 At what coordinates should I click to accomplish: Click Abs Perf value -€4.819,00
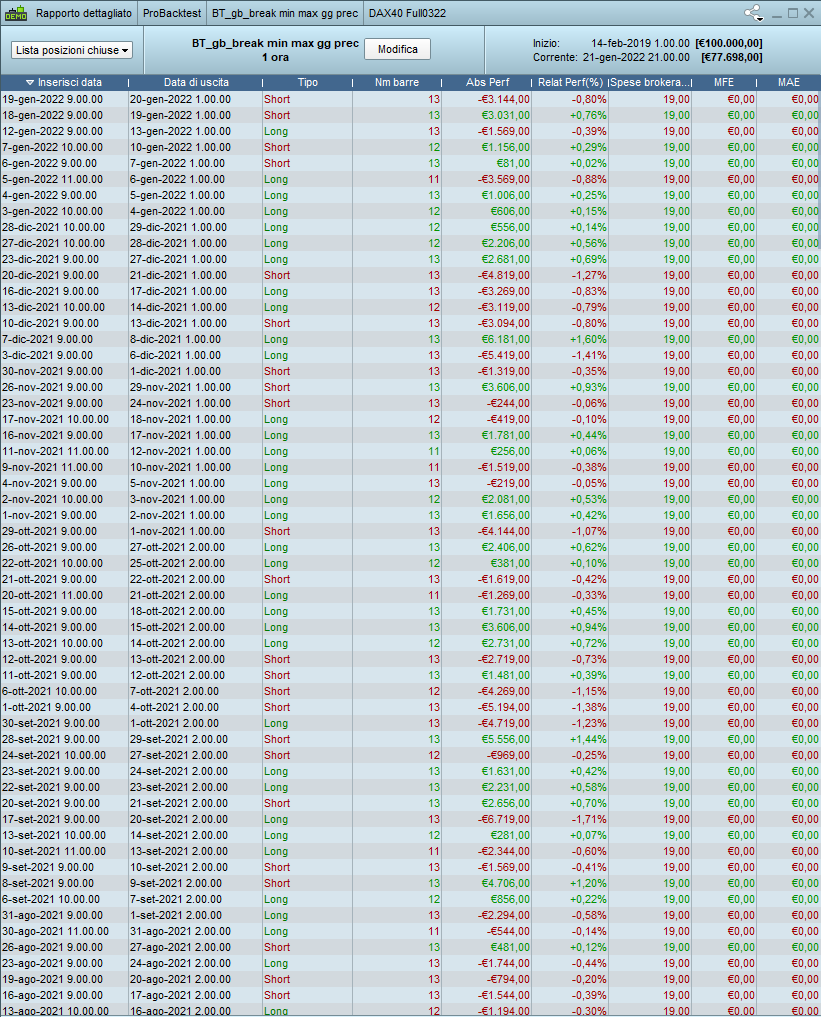pyautogui.click(x=504, y=276)
